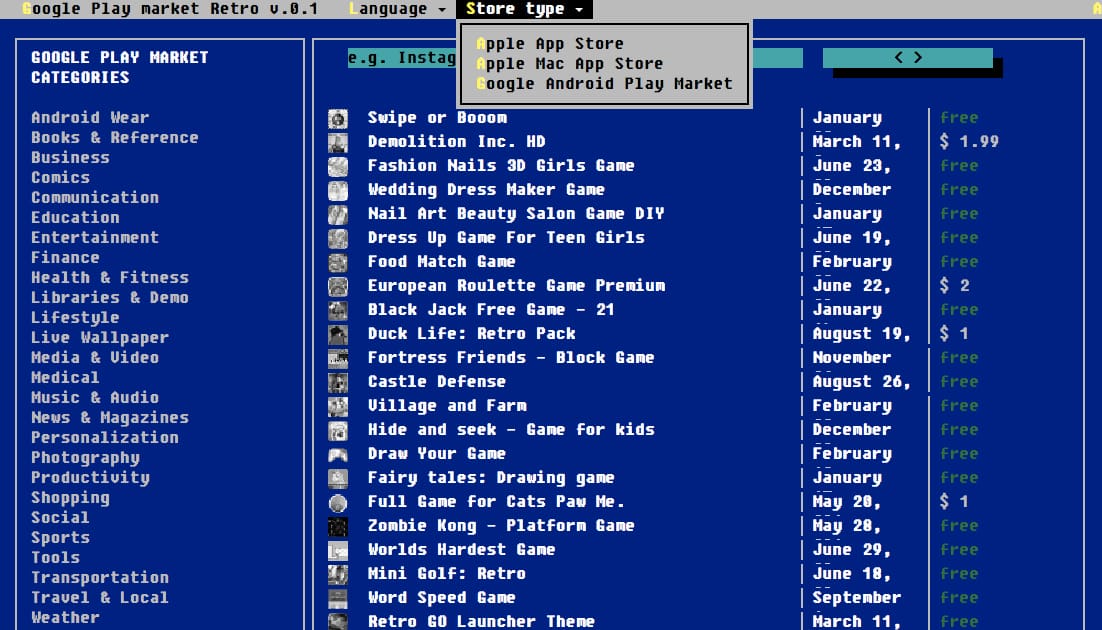Click the Duck Life: Retro Pack icon
Screen dimensions: 1102x630
coord(338,334)
